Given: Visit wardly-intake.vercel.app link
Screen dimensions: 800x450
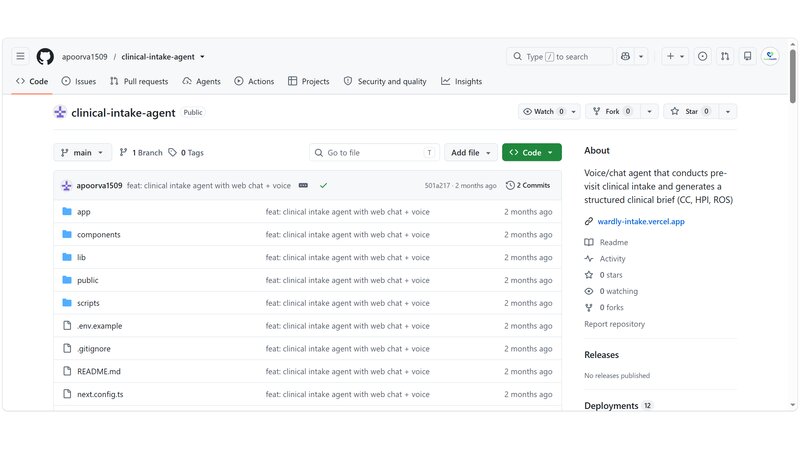Looking at the screenshot, I should [x=641, y=221].
